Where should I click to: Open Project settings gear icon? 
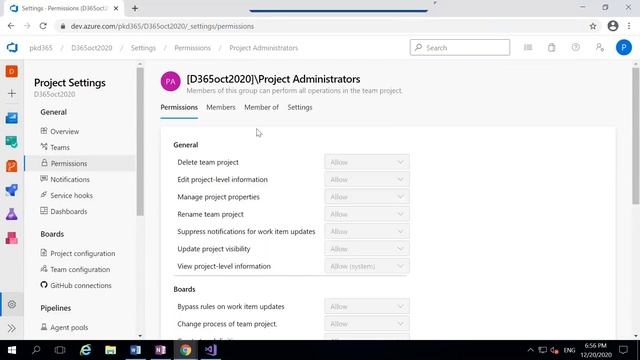(x=12, y=304)
